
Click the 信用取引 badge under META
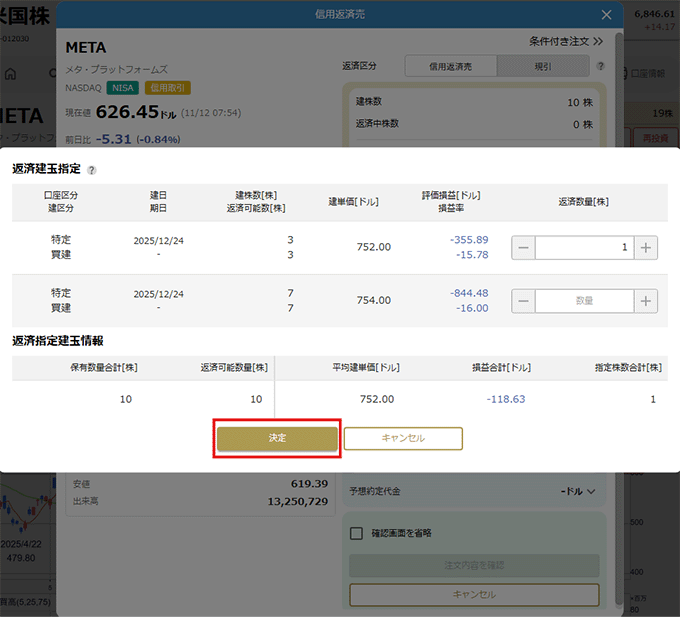click(x=167, y=88)
